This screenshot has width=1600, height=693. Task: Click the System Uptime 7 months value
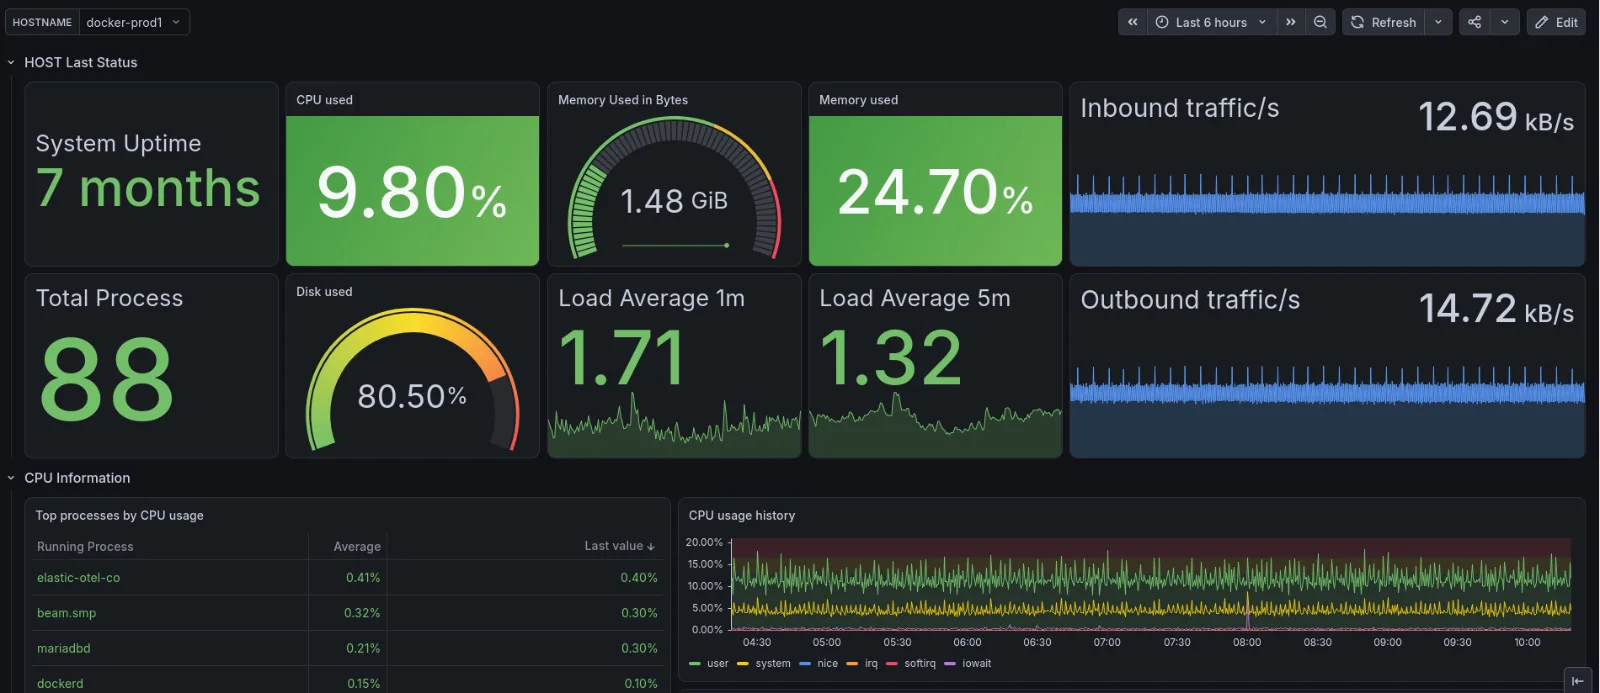(x=148, y=188)
